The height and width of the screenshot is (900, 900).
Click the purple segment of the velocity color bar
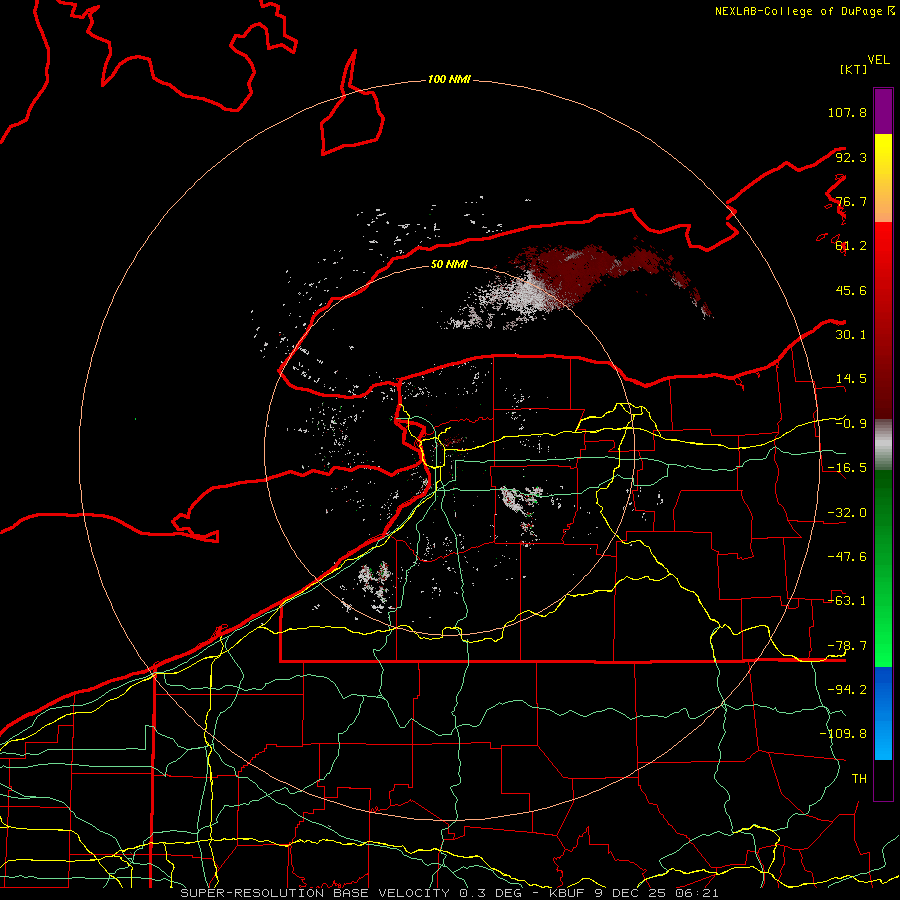click(883, 111)
